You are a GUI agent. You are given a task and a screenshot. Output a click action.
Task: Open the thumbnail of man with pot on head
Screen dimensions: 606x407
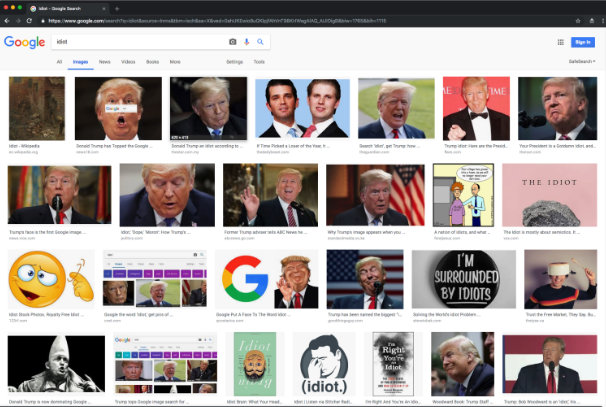560,279
